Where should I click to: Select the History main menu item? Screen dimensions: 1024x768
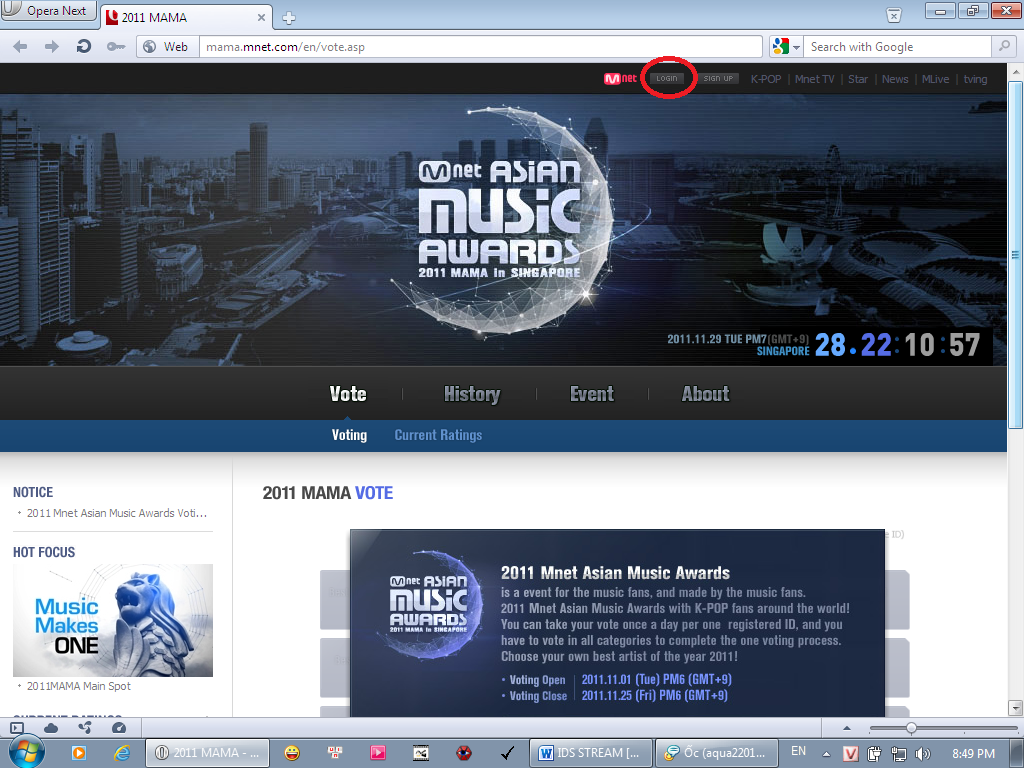(472, 394)
